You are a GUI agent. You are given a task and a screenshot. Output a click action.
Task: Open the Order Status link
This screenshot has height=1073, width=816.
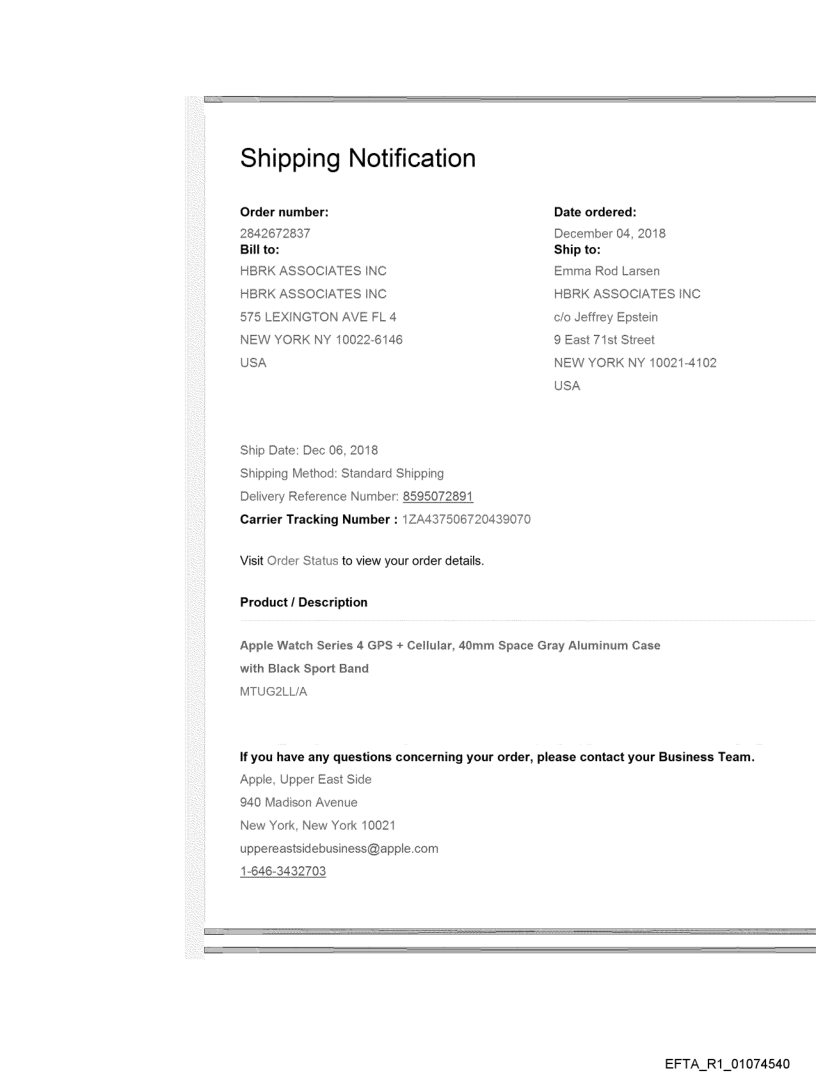(x=302, y=561)
